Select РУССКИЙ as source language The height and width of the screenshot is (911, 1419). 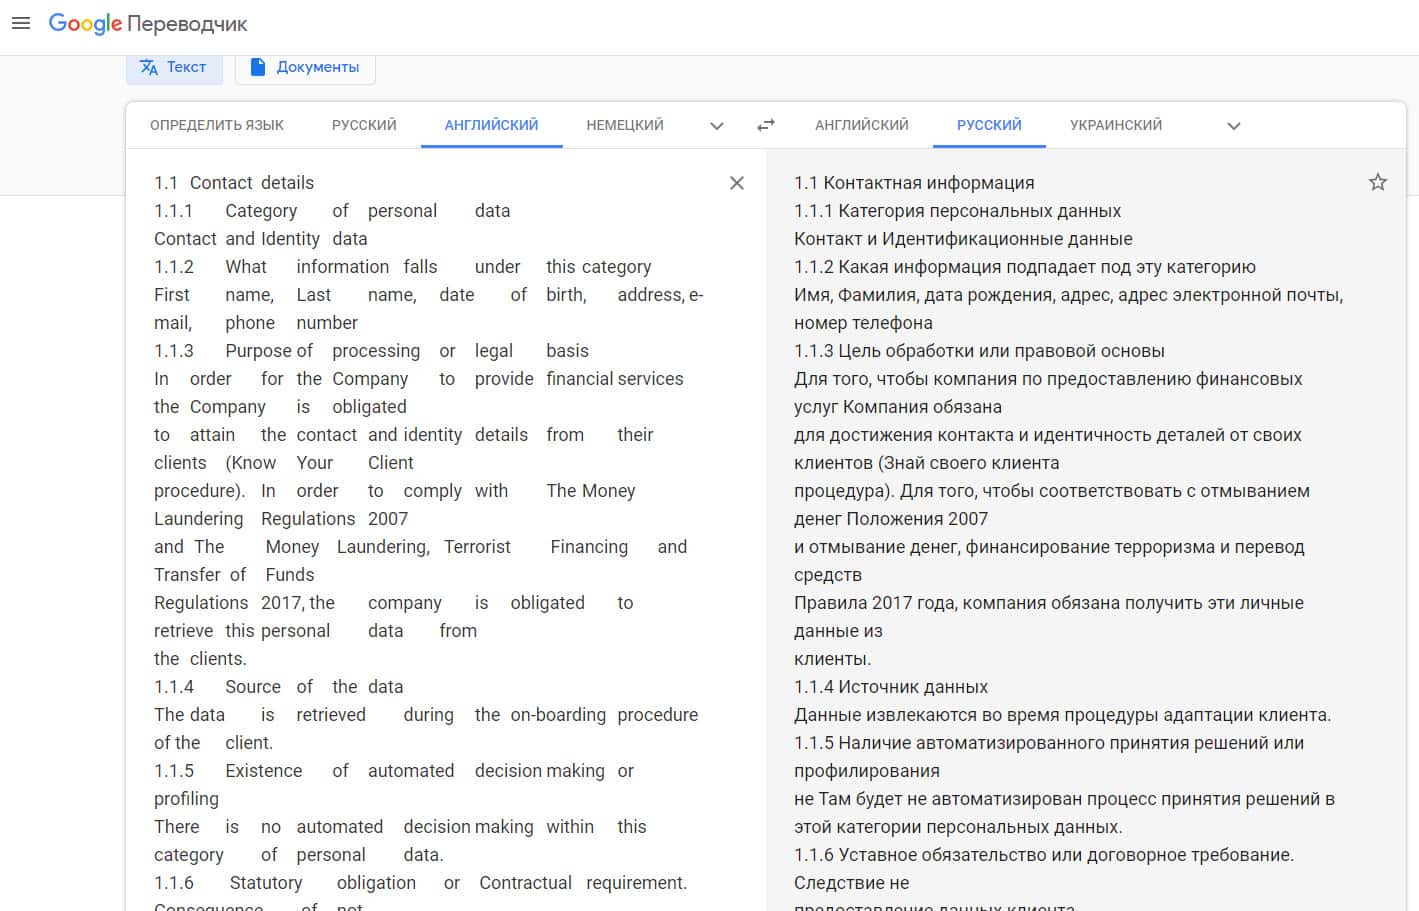364,125
